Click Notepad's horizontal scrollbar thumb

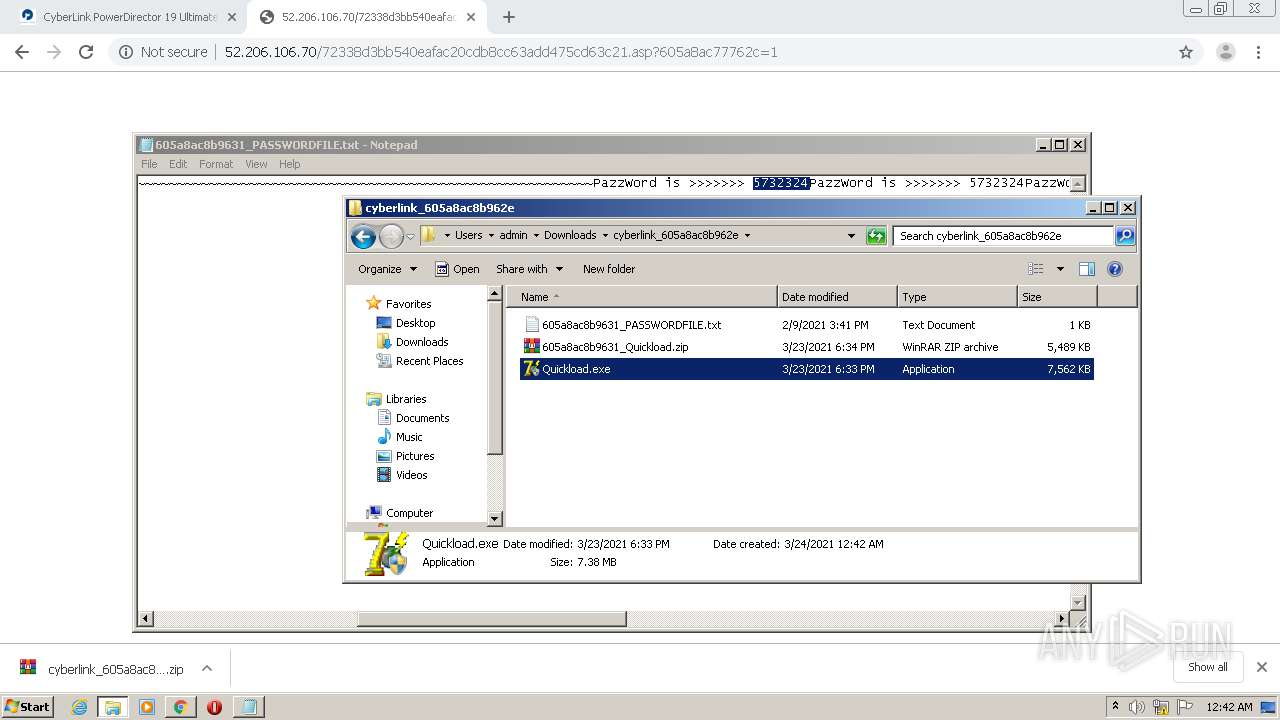pos(492,619)
